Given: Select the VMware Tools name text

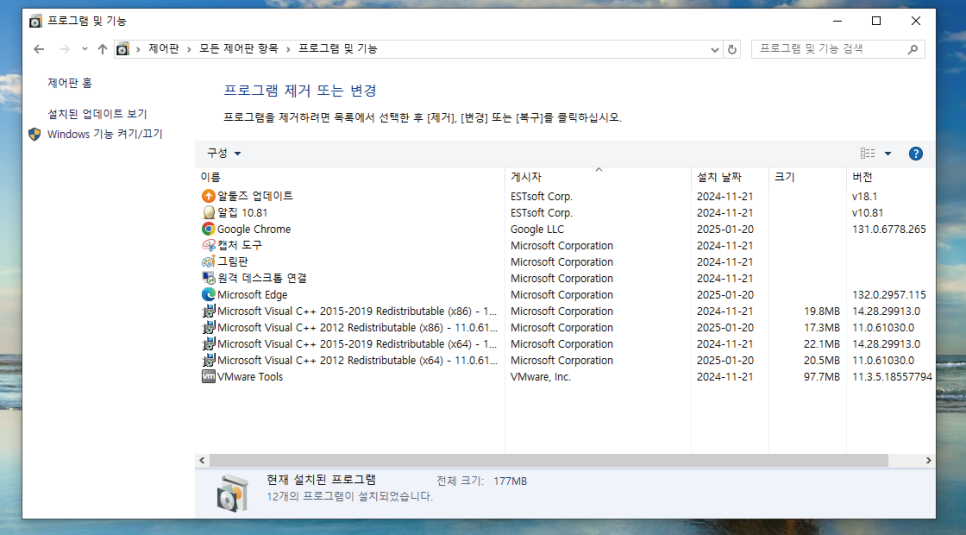Looking at the screenshot, I should 250,377.
